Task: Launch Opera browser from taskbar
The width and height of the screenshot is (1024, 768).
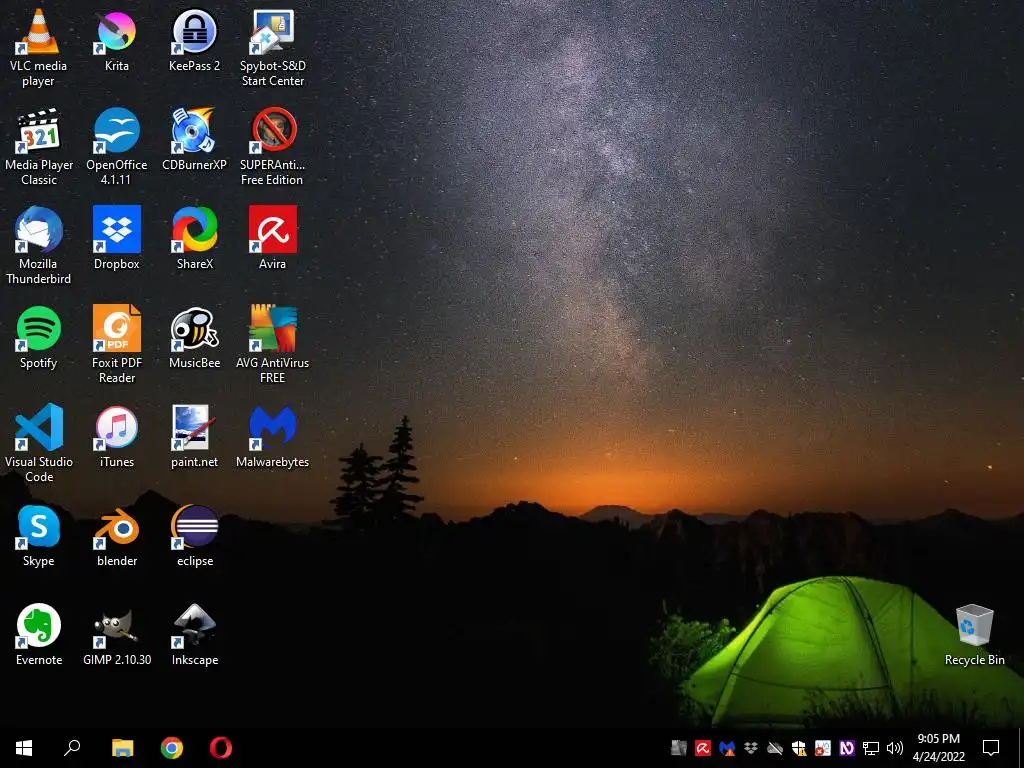Action: [x=221, y=748]
